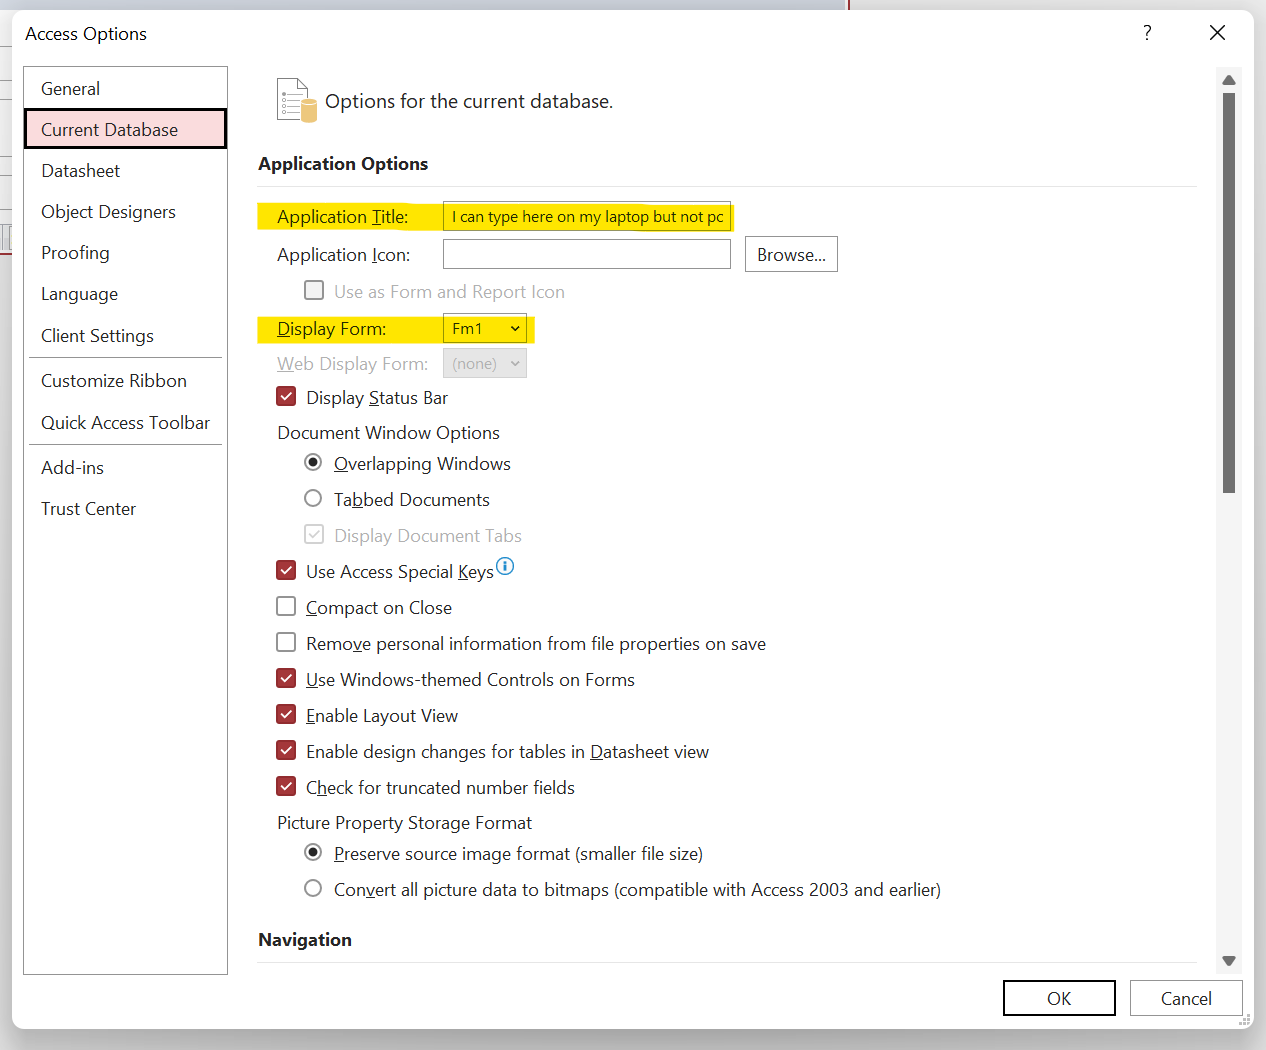The height and width of the screenshot is (1050, 1266).
Task: Enable Compact on Close
Action: pos(286,606)
